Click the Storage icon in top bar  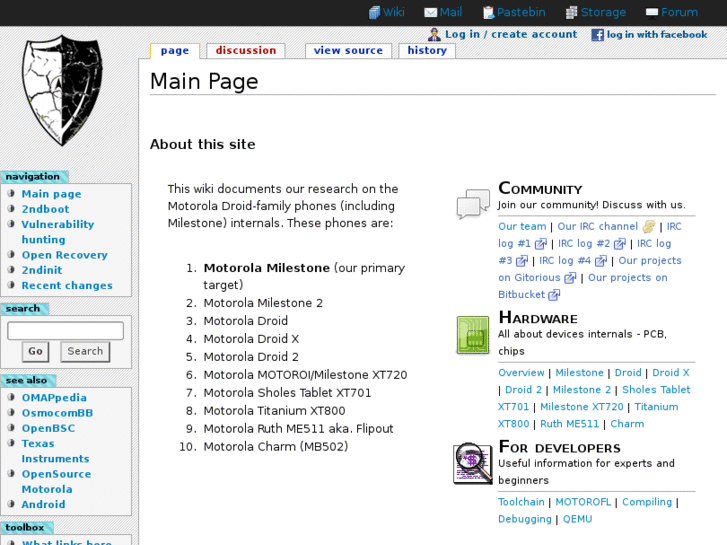pos(572,13)
